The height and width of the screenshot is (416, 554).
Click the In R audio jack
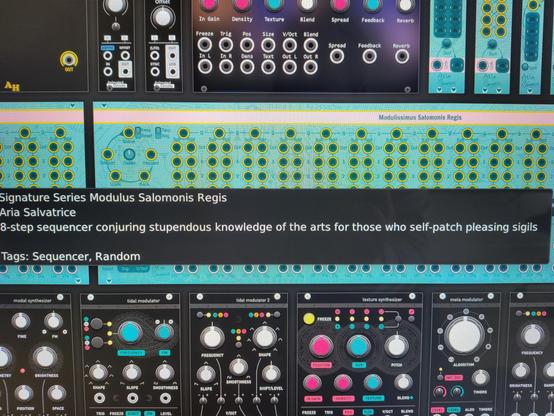[x=226, y=67]
